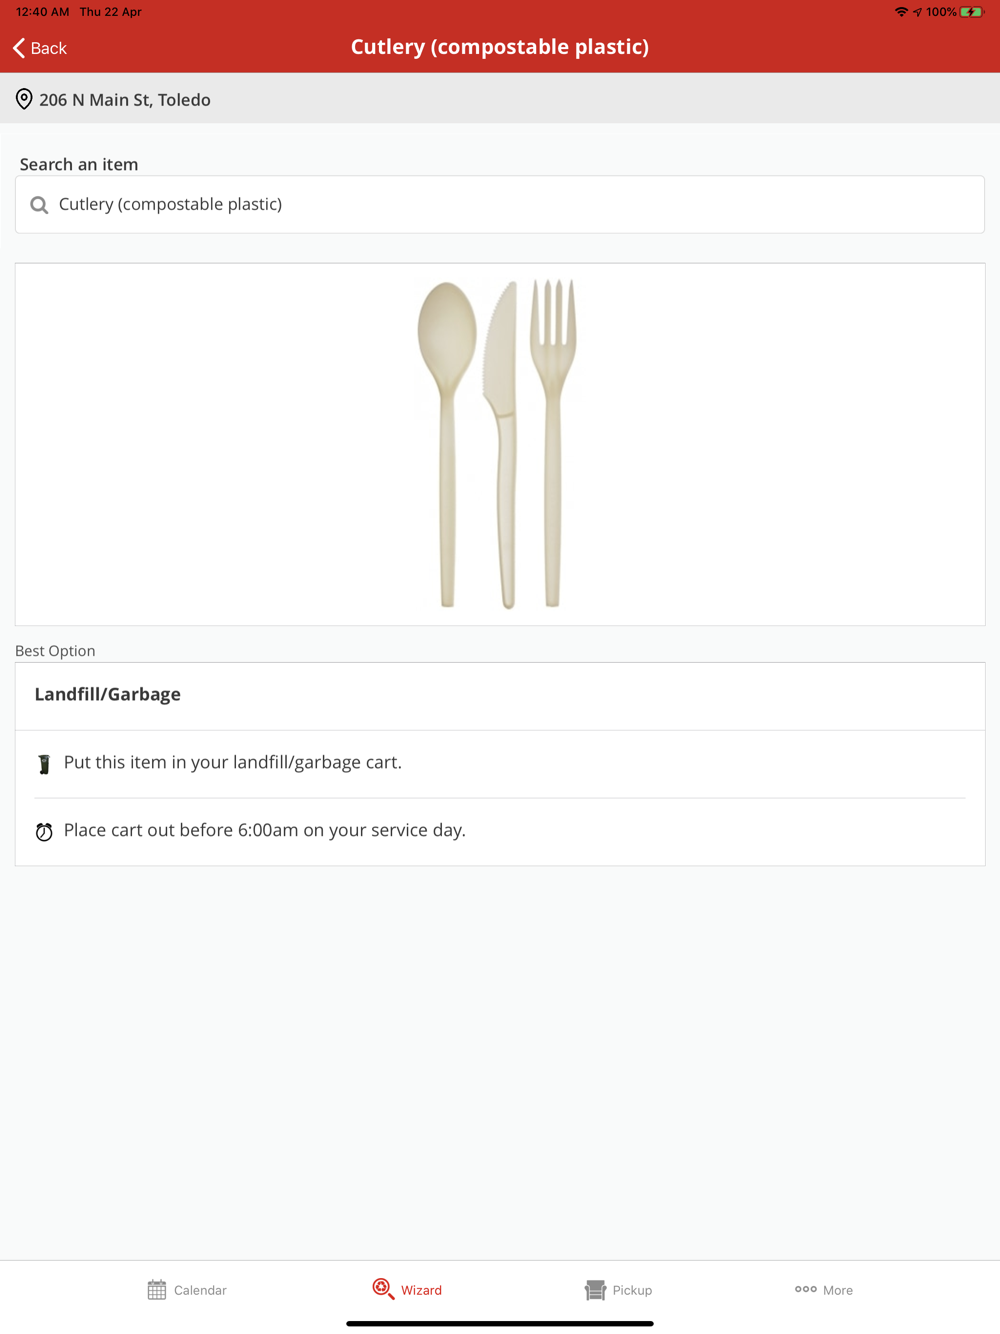Tap the 'Place cart out before 6:00am' row
The image size is (1000, 1334).
(x=265, y=831)
